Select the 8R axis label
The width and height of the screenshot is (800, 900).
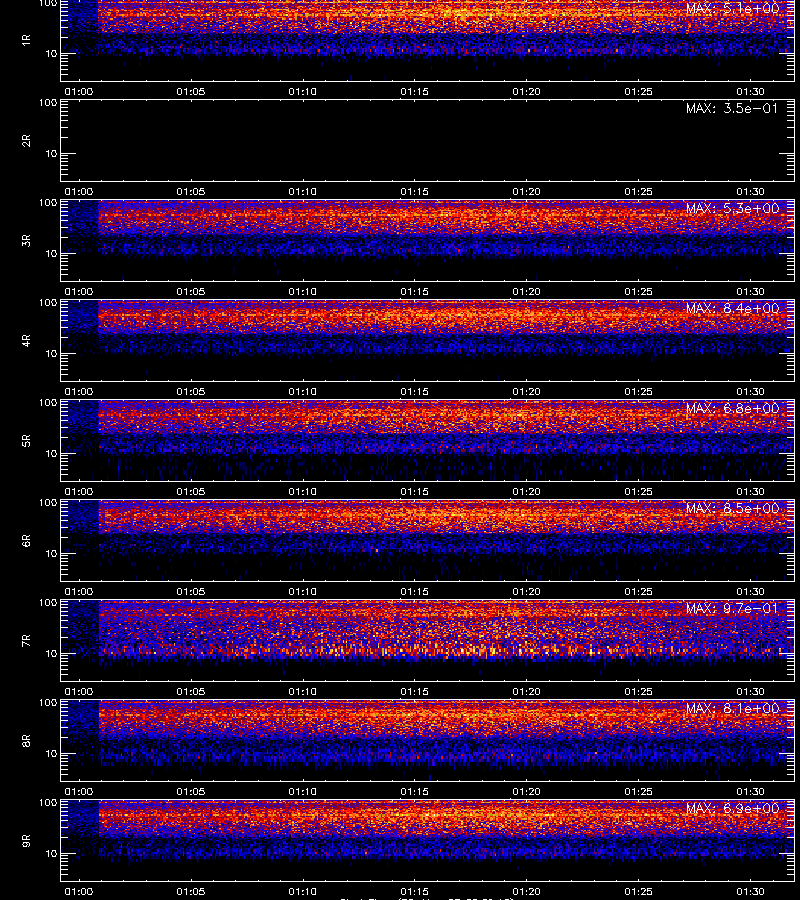point(26,740)
